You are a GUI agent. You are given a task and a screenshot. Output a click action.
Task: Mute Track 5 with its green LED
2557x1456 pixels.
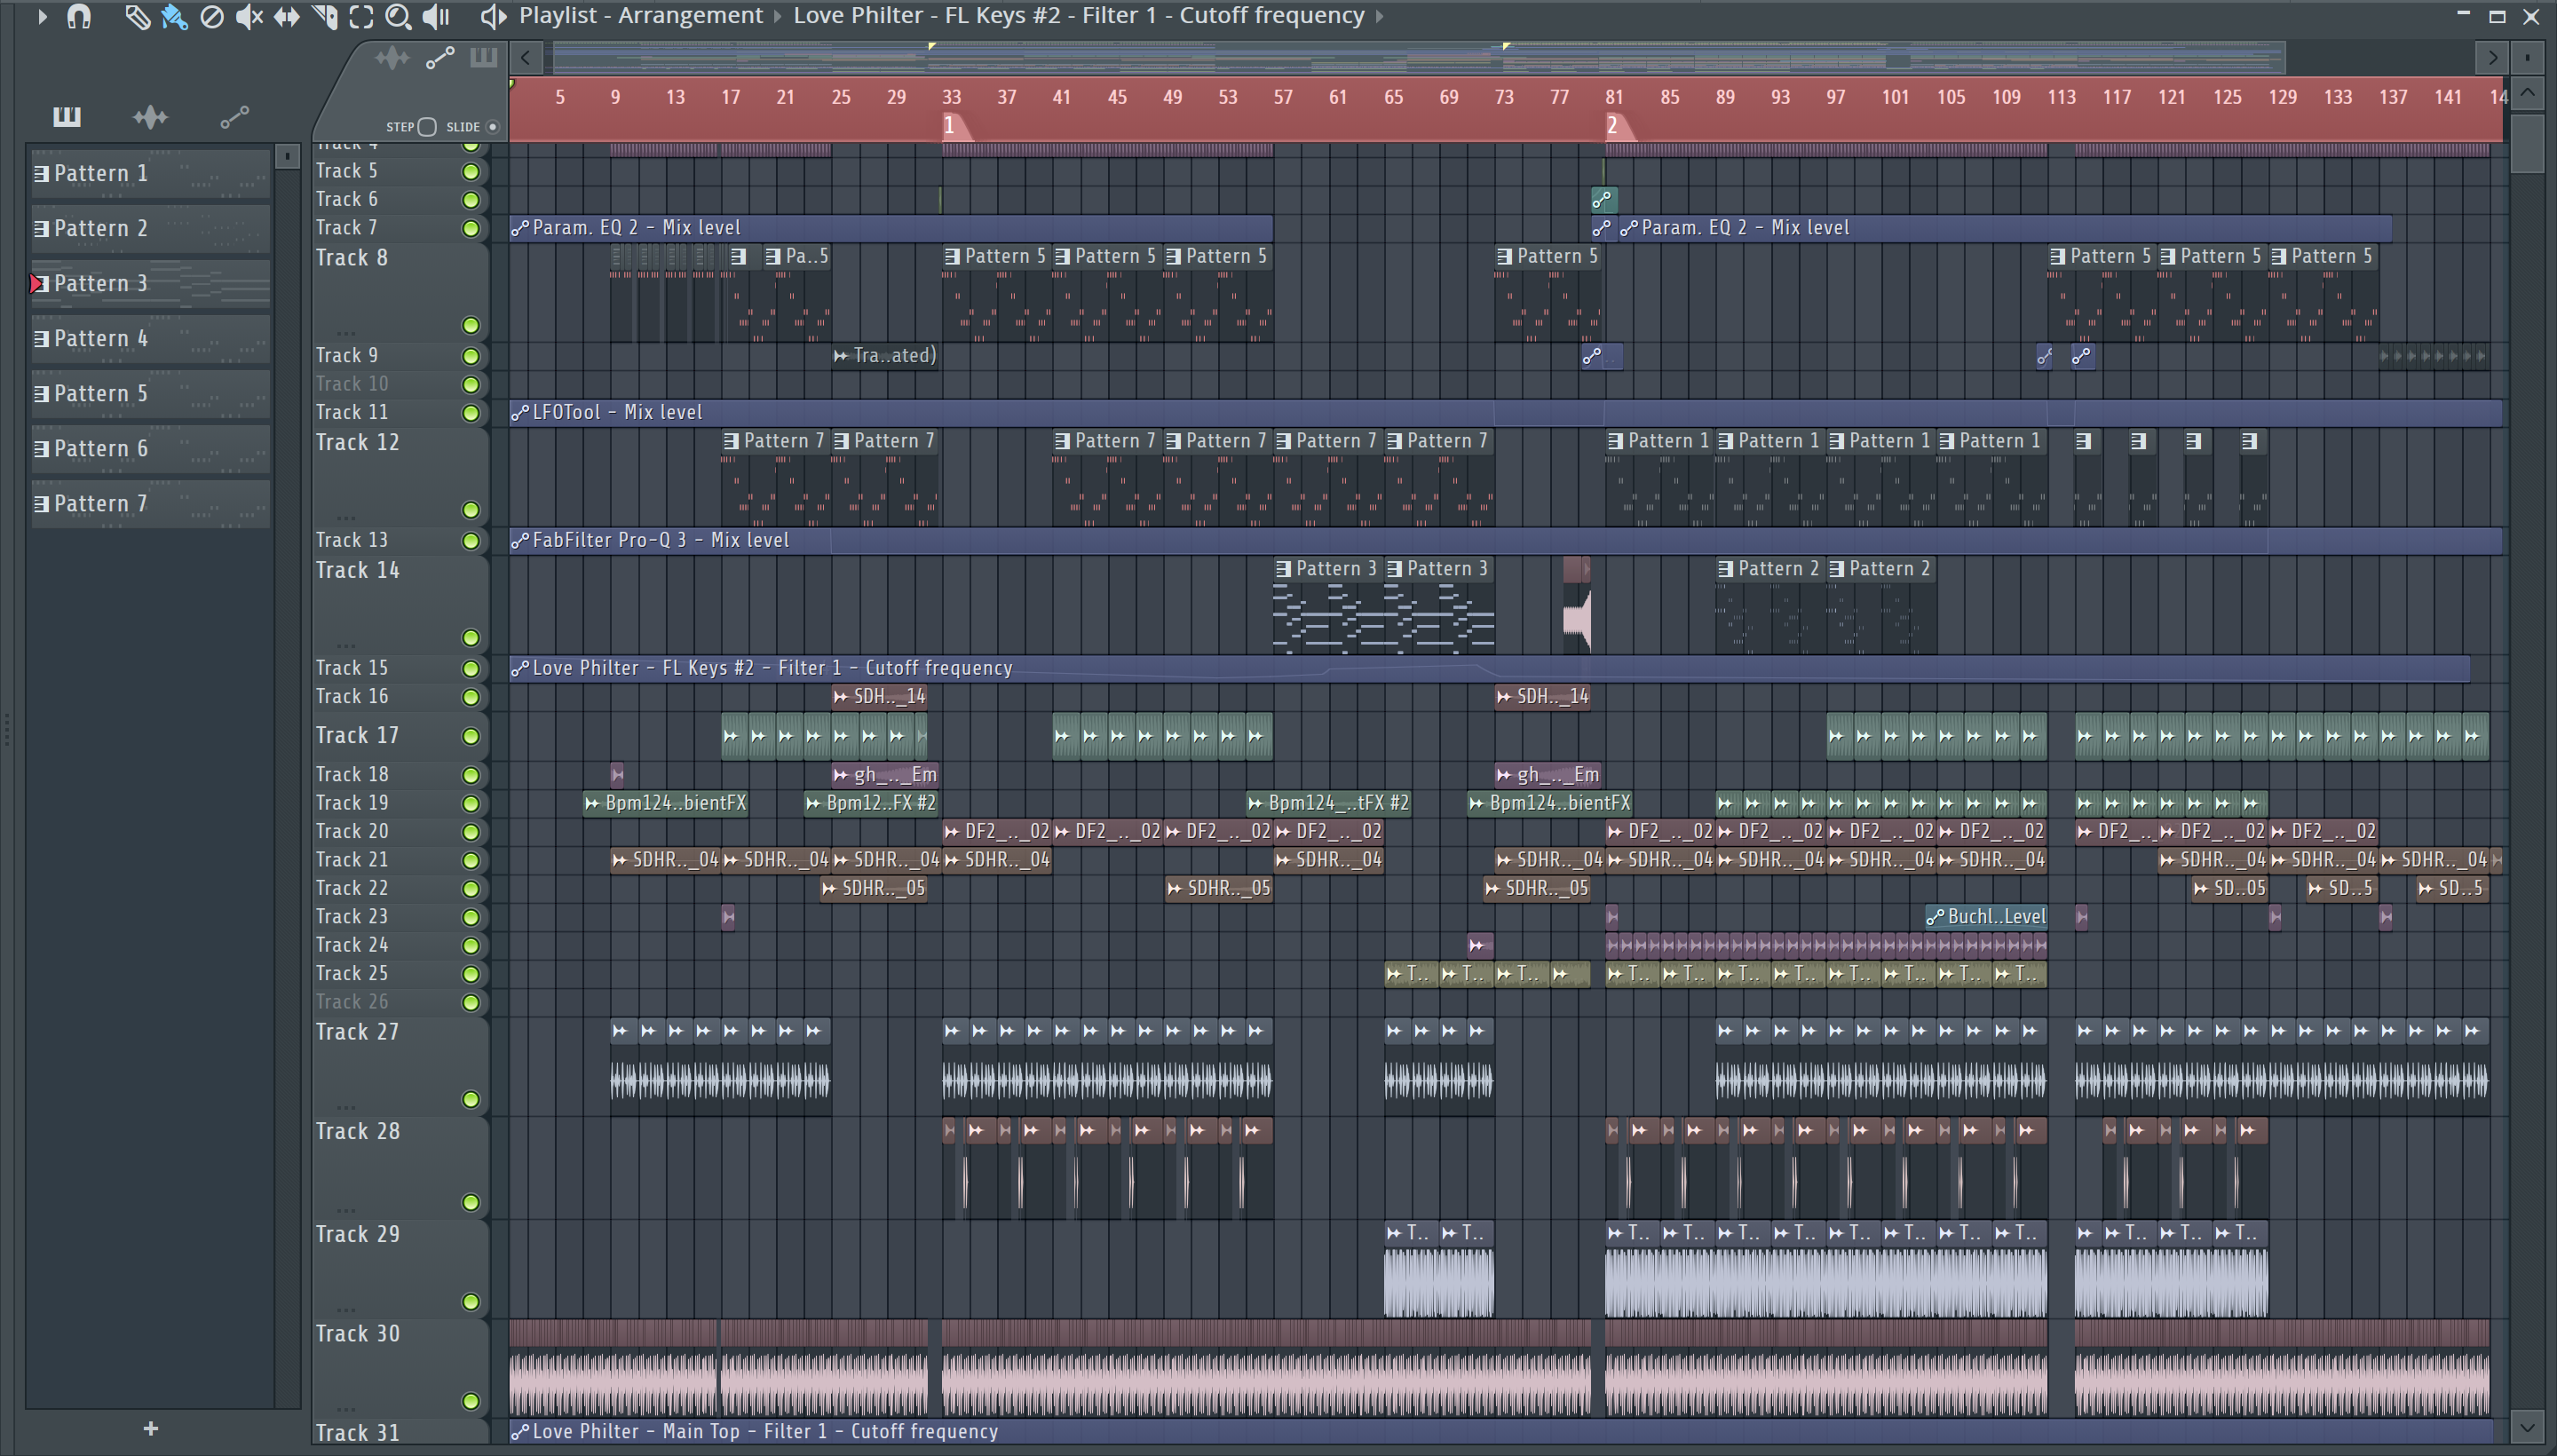(470, 172)
